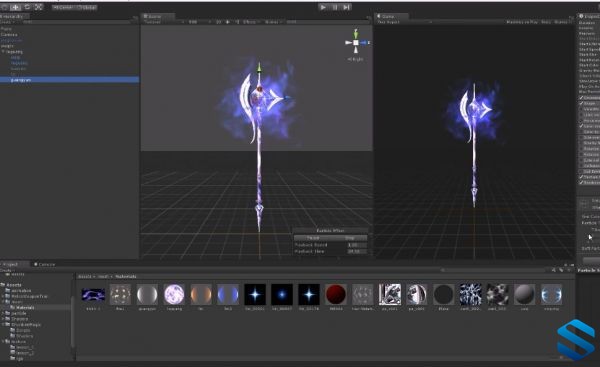
Task: Select the Rotate tool in the toolbar
Action: (x=27, y=7)
